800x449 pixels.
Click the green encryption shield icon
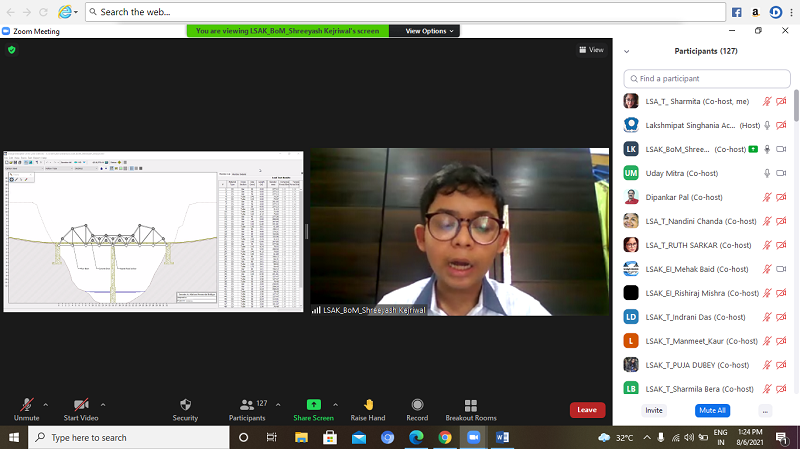pyautogui.click(x=12, y=49)
